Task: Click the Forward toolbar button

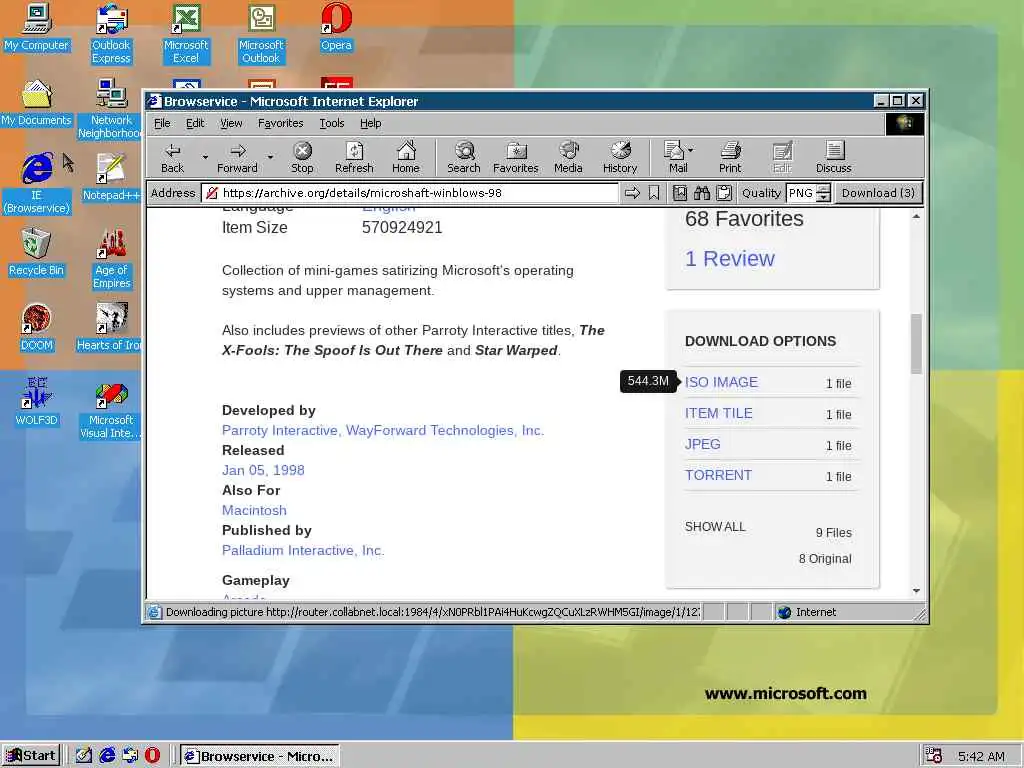Action: tap(237, 158)
